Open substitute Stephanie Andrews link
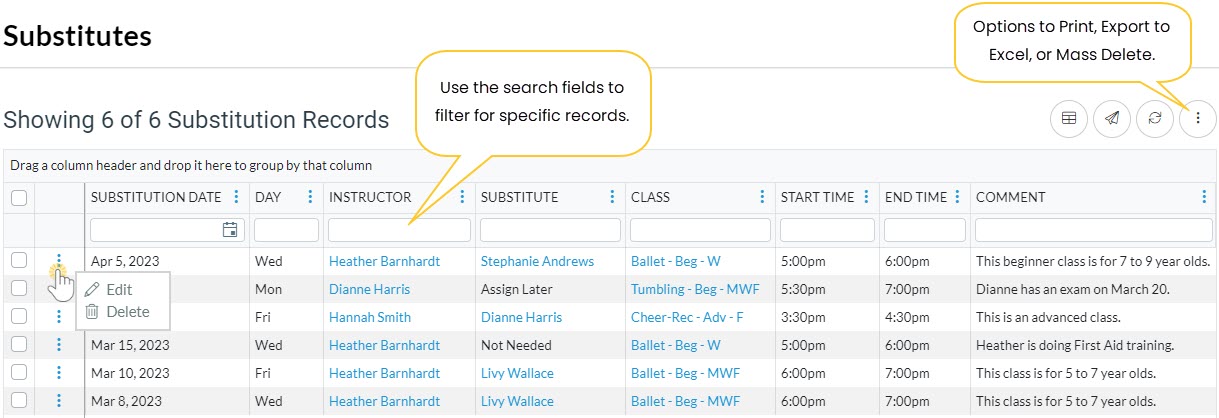Viewport: 1219px width, 418px height. click(537, 261)
